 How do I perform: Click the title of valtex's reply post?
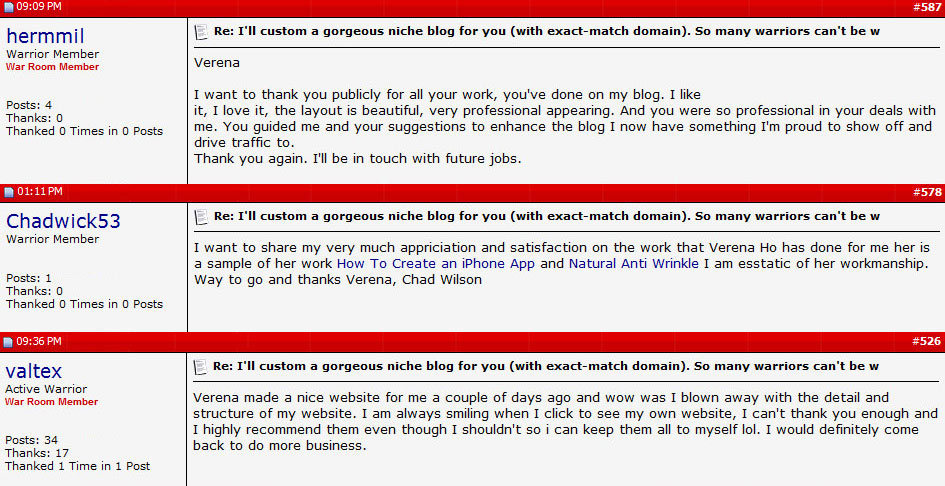pos(547,366)
